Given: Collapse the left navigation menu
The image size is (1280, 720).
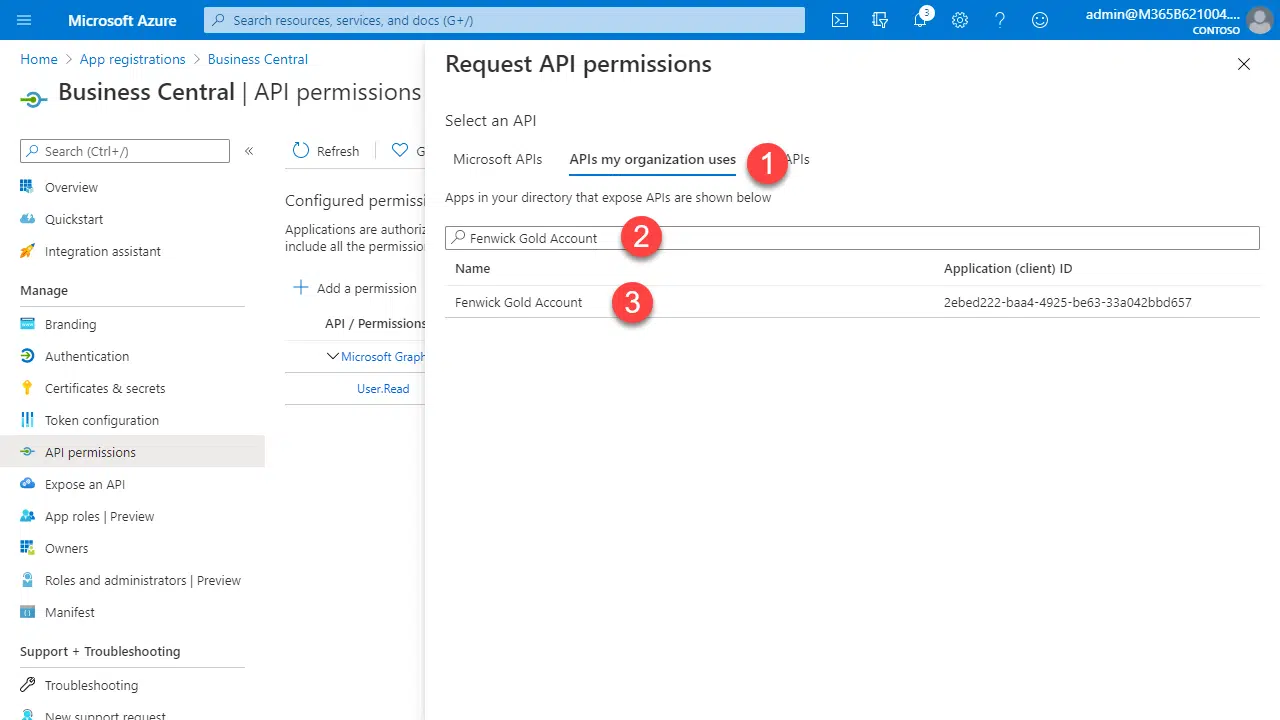Looking at the screenshot, I should tap(249, 151).
